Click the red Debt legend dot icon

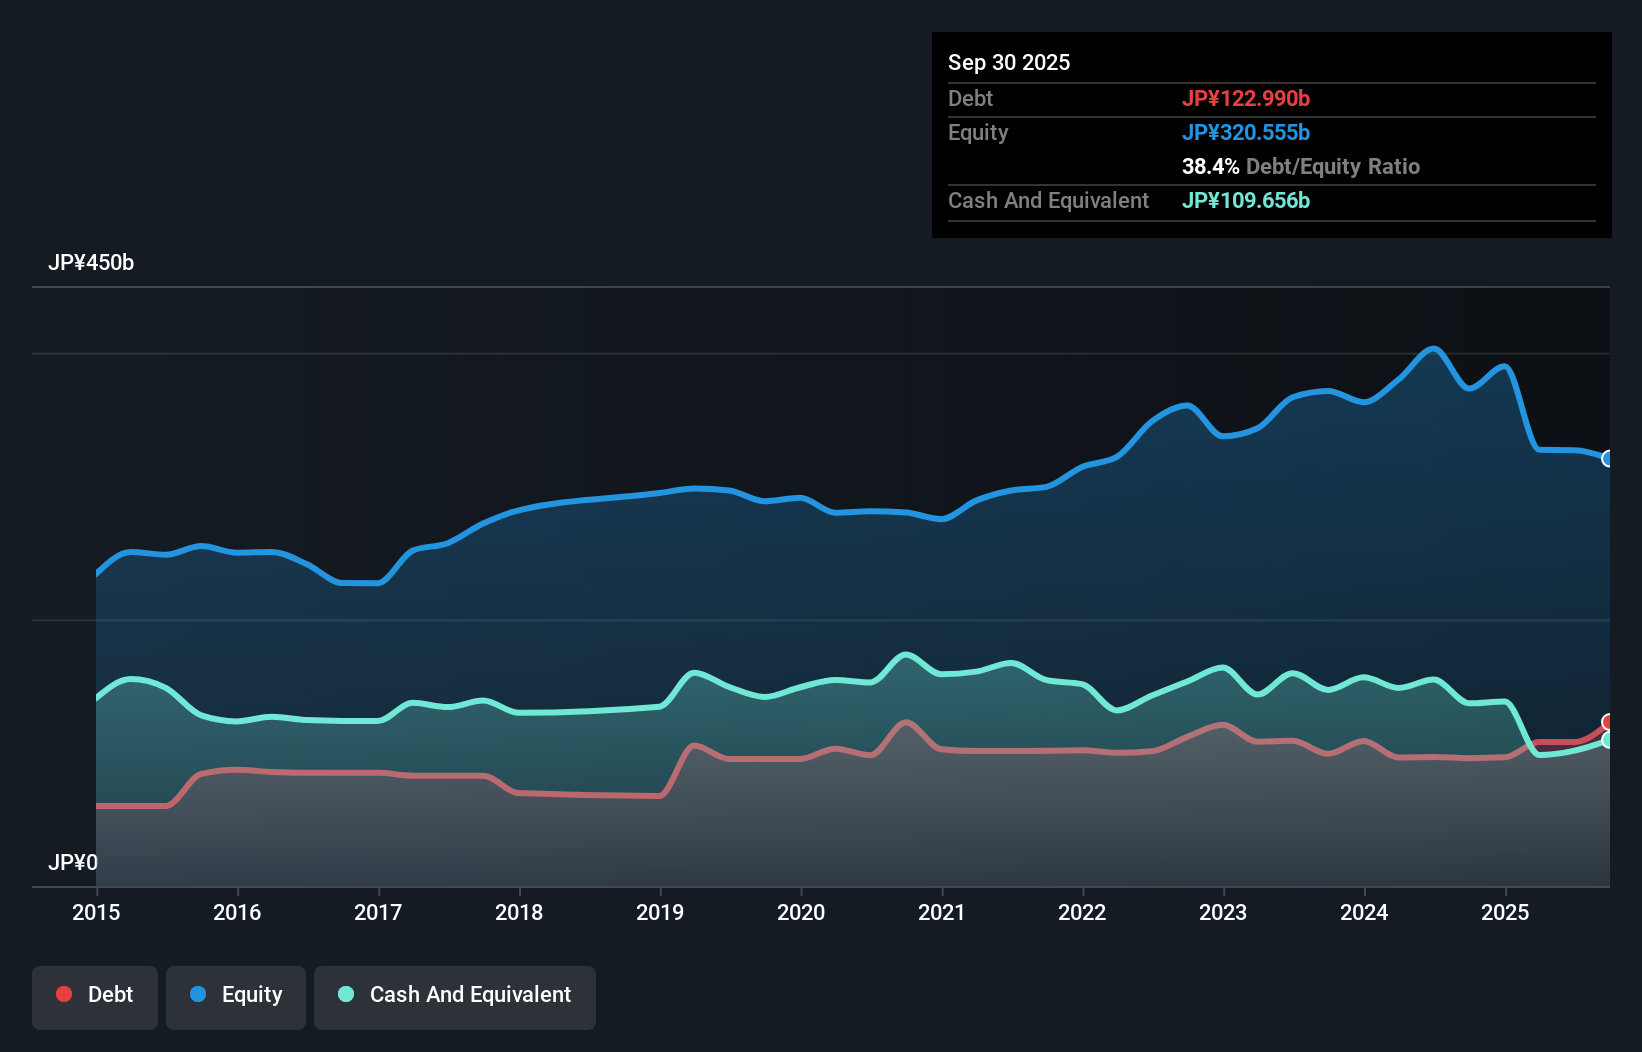(x=63, y=994)
